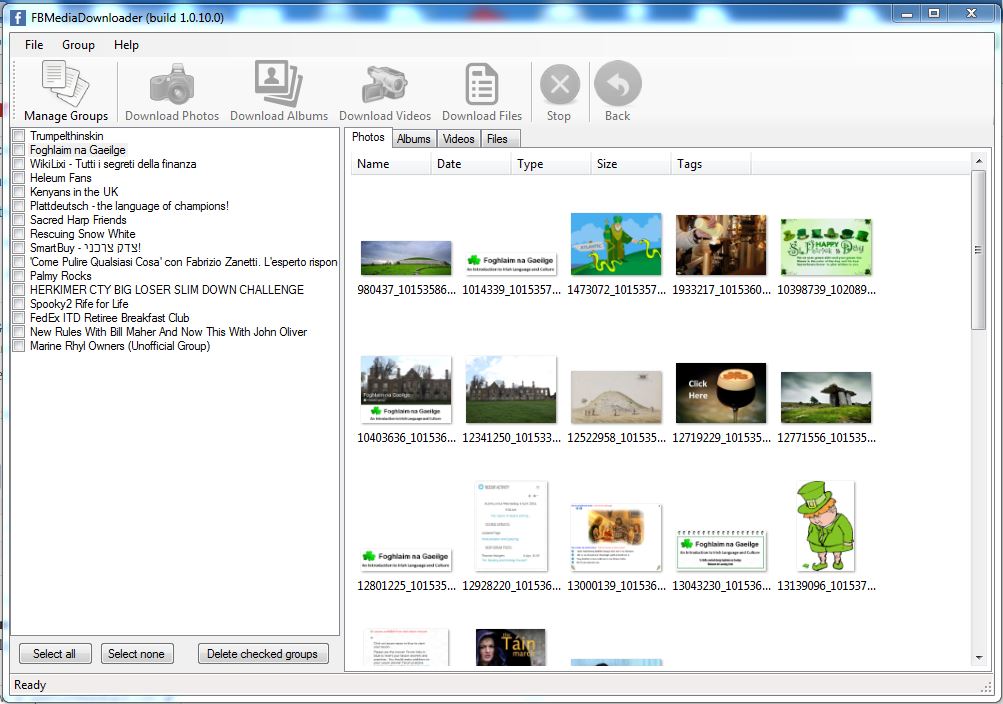The height and width of the screenshot is (704, 1003).
Task: Click the Select all button
Action: [x=54, y=654]
